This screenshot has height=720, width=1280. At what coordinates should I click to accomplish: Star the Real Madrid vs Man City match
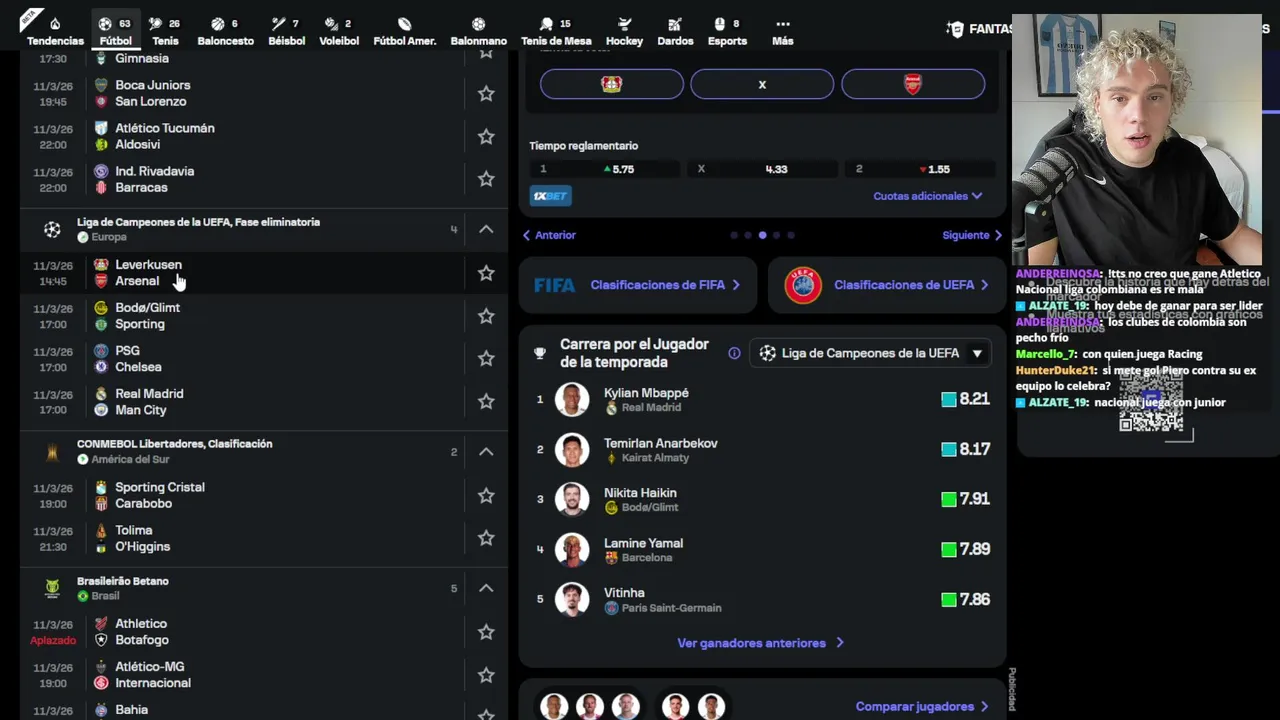486,402
